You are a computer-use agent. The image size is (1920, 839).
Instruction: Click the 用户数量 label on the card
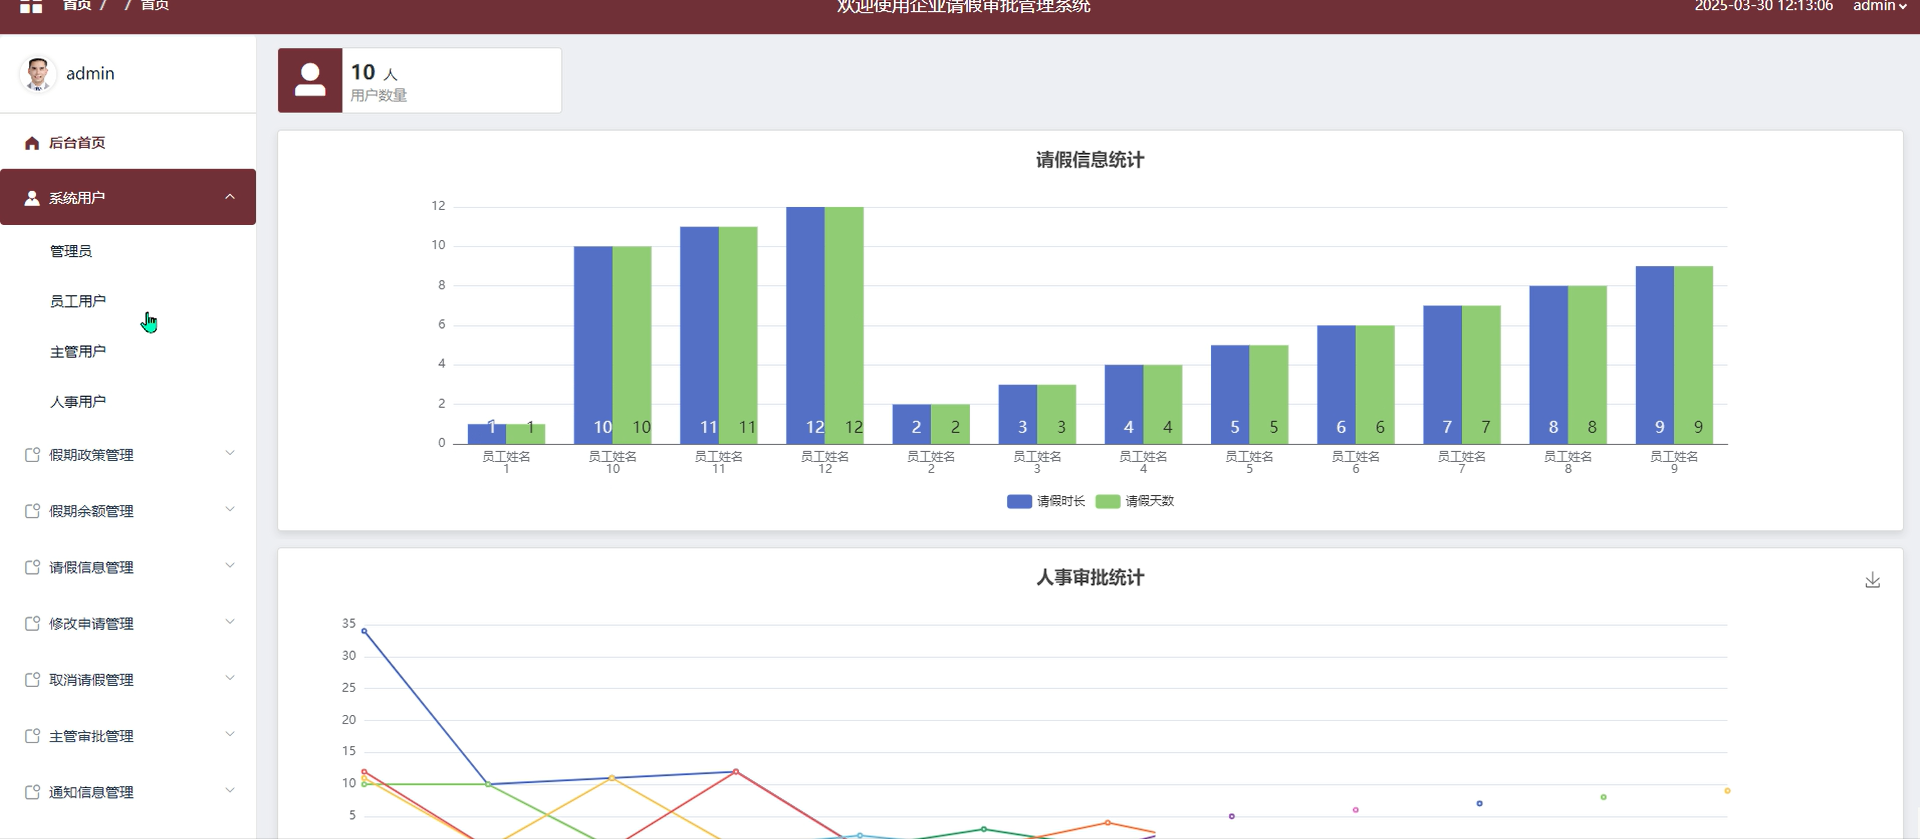click(x=378, y=96)
